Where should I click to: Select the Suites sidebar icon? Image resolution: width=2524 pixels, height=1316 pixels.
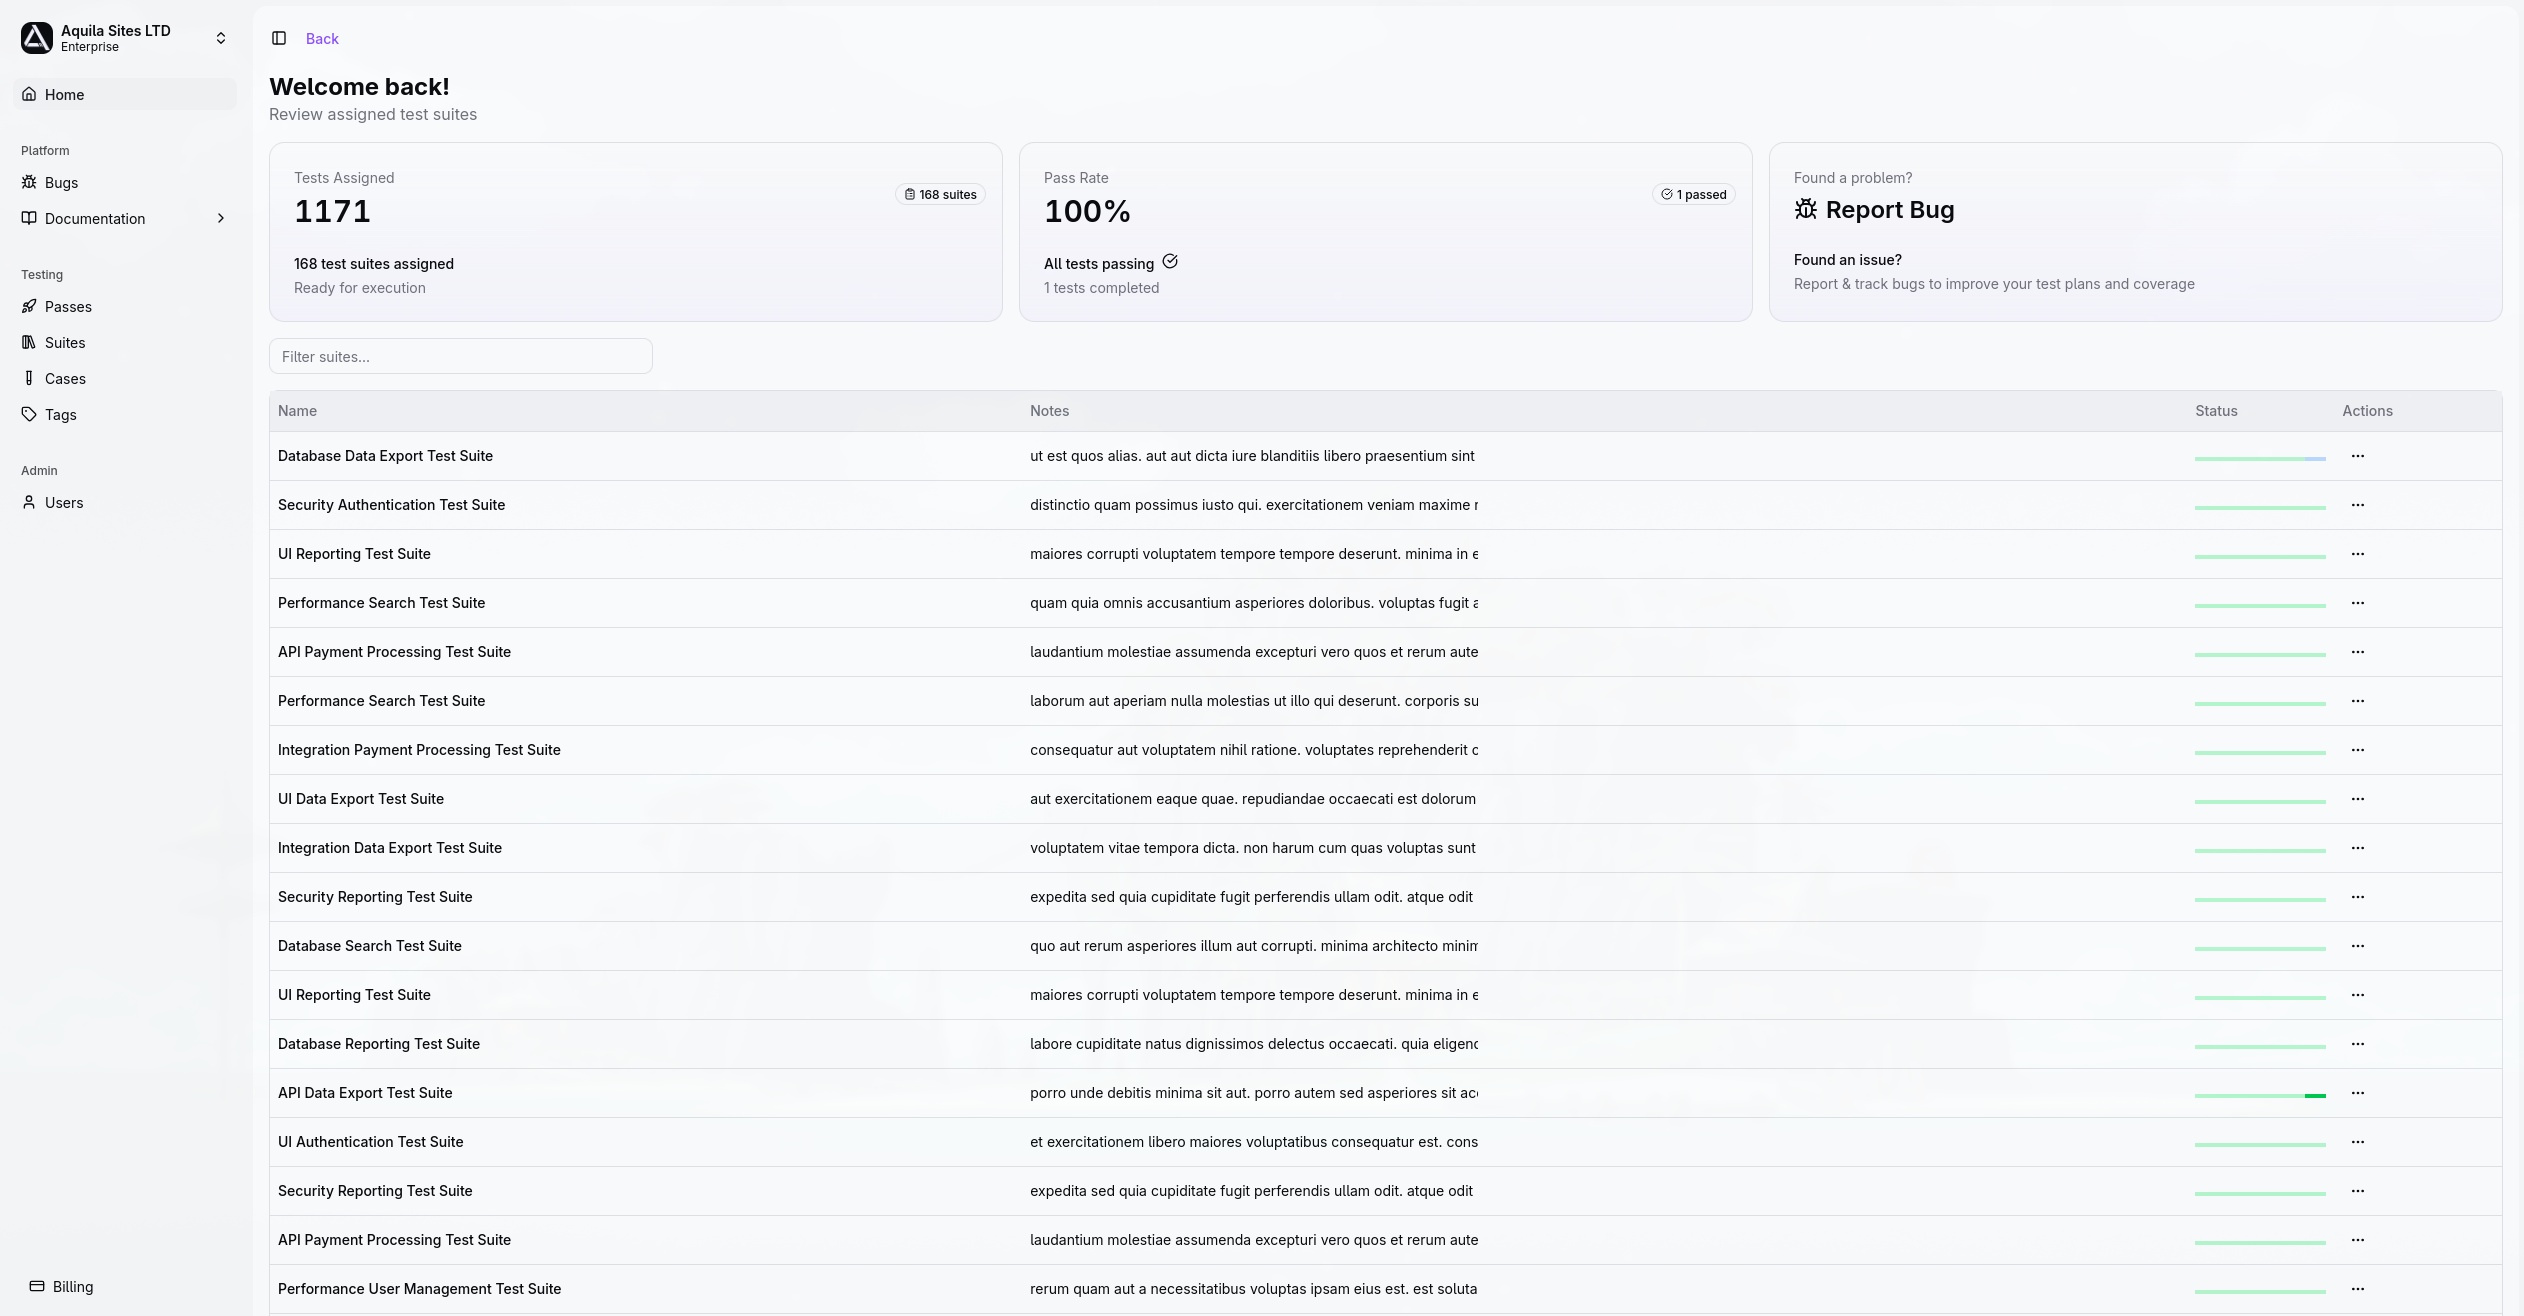29,342
